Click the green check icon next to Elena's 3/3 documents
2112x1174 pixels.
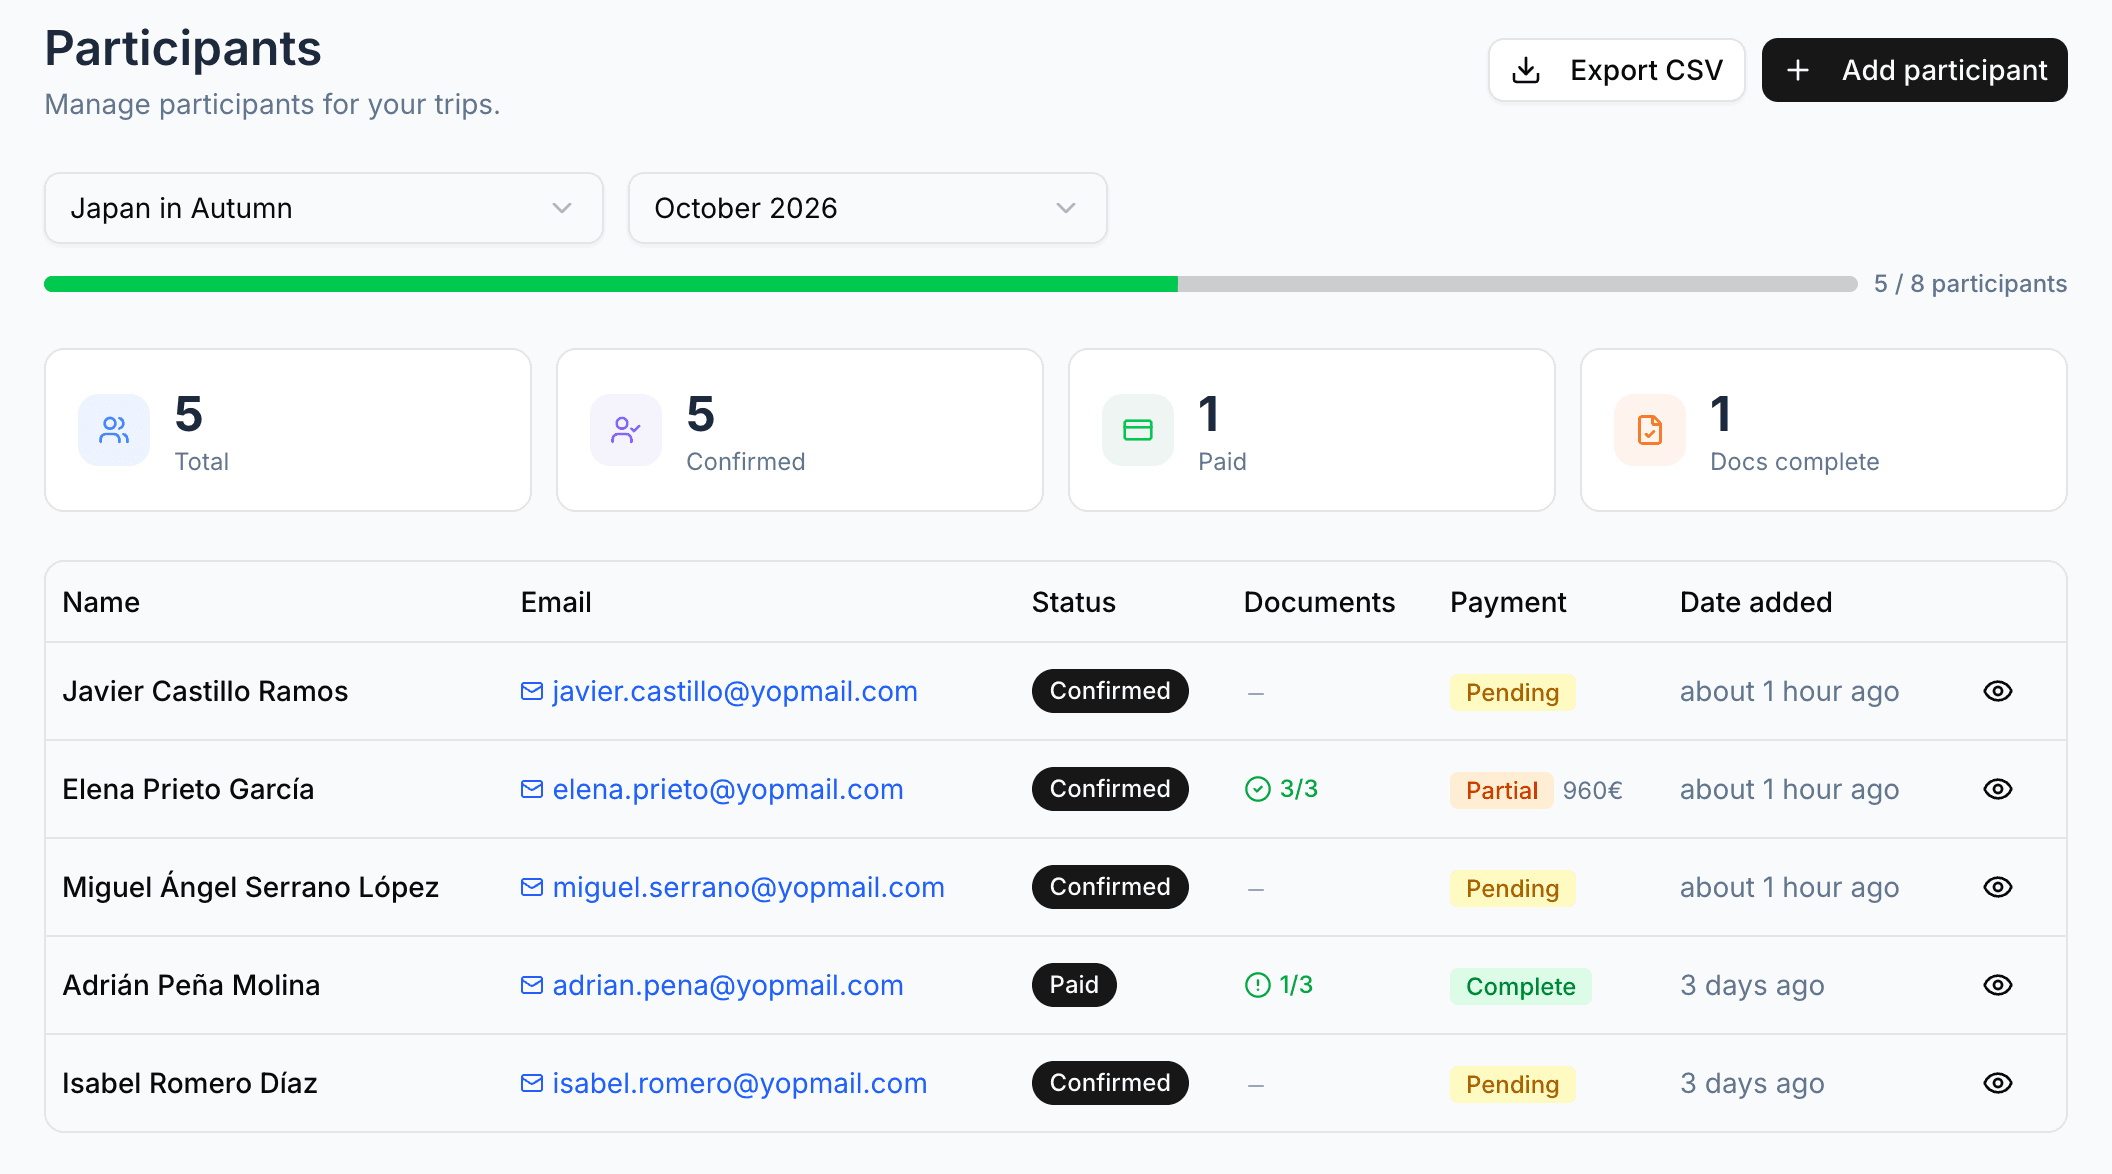[x=1258, y=789]
